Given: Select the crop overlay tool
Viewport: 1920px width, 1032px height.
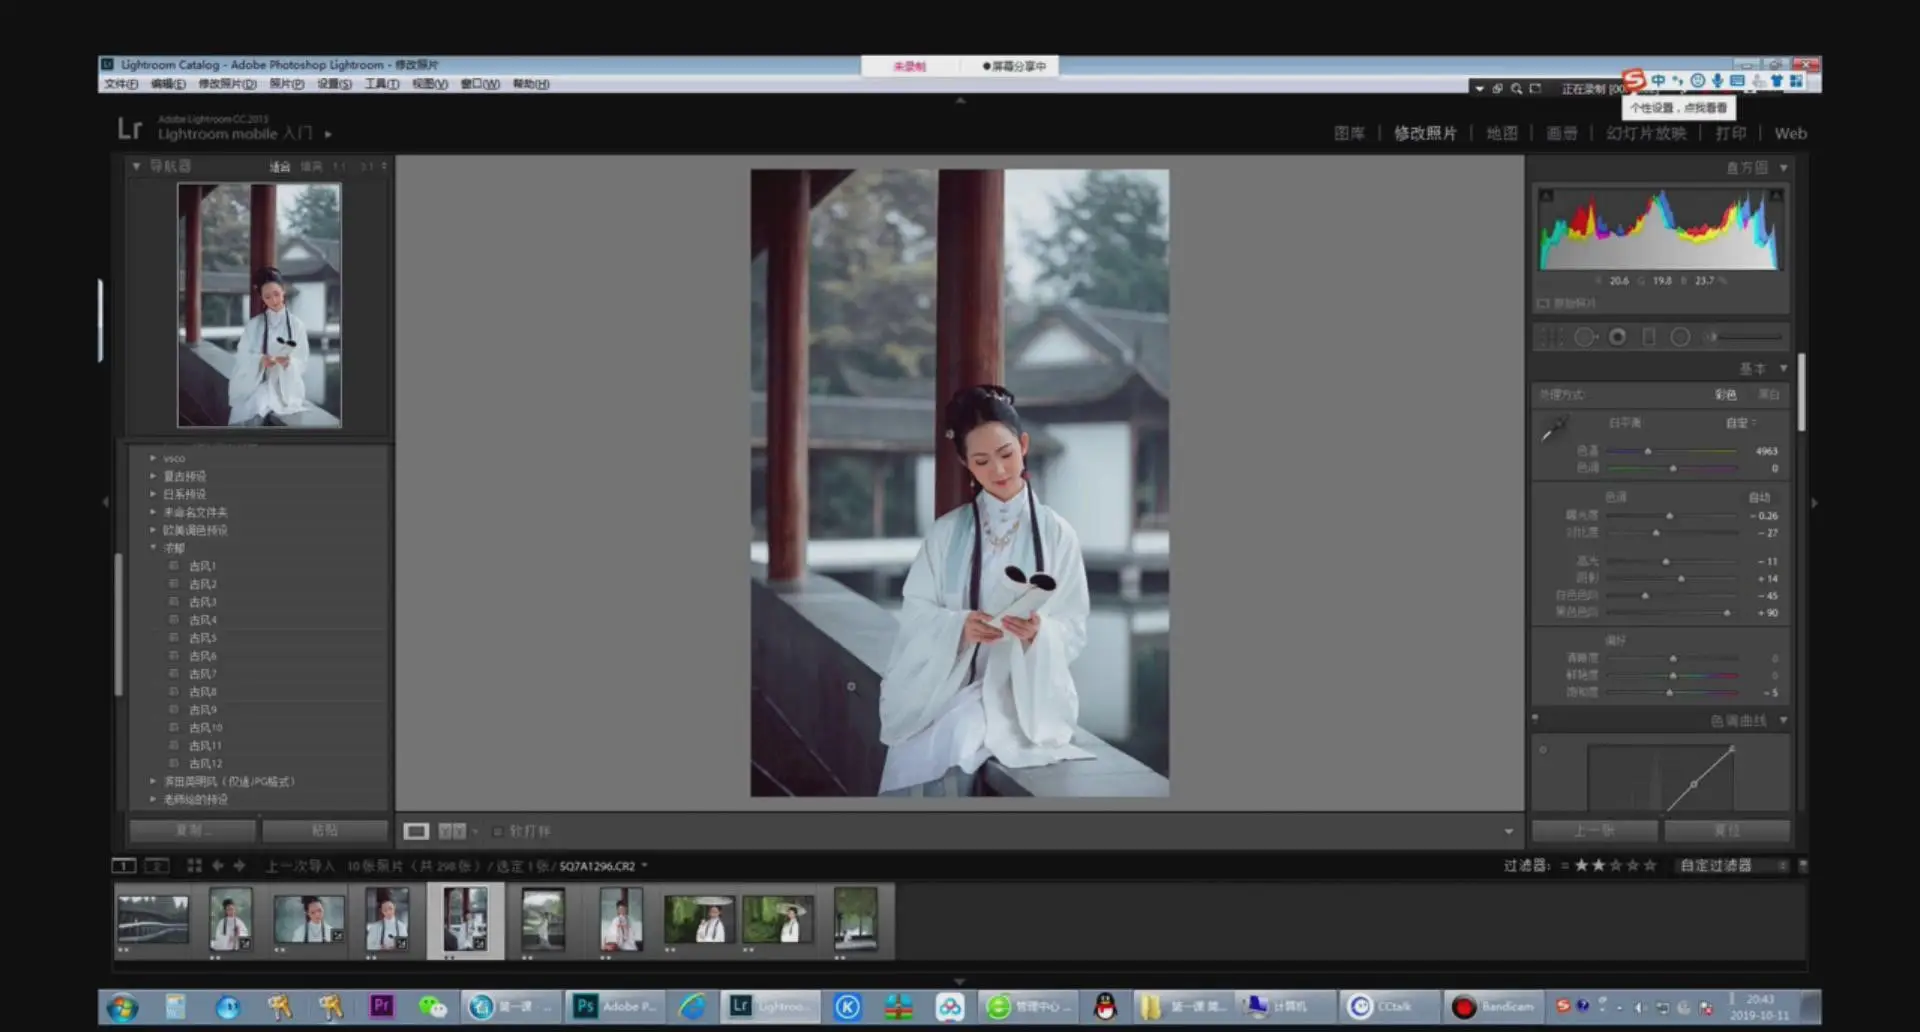Looking at the screenshot, I should [x=1552, y=337].
